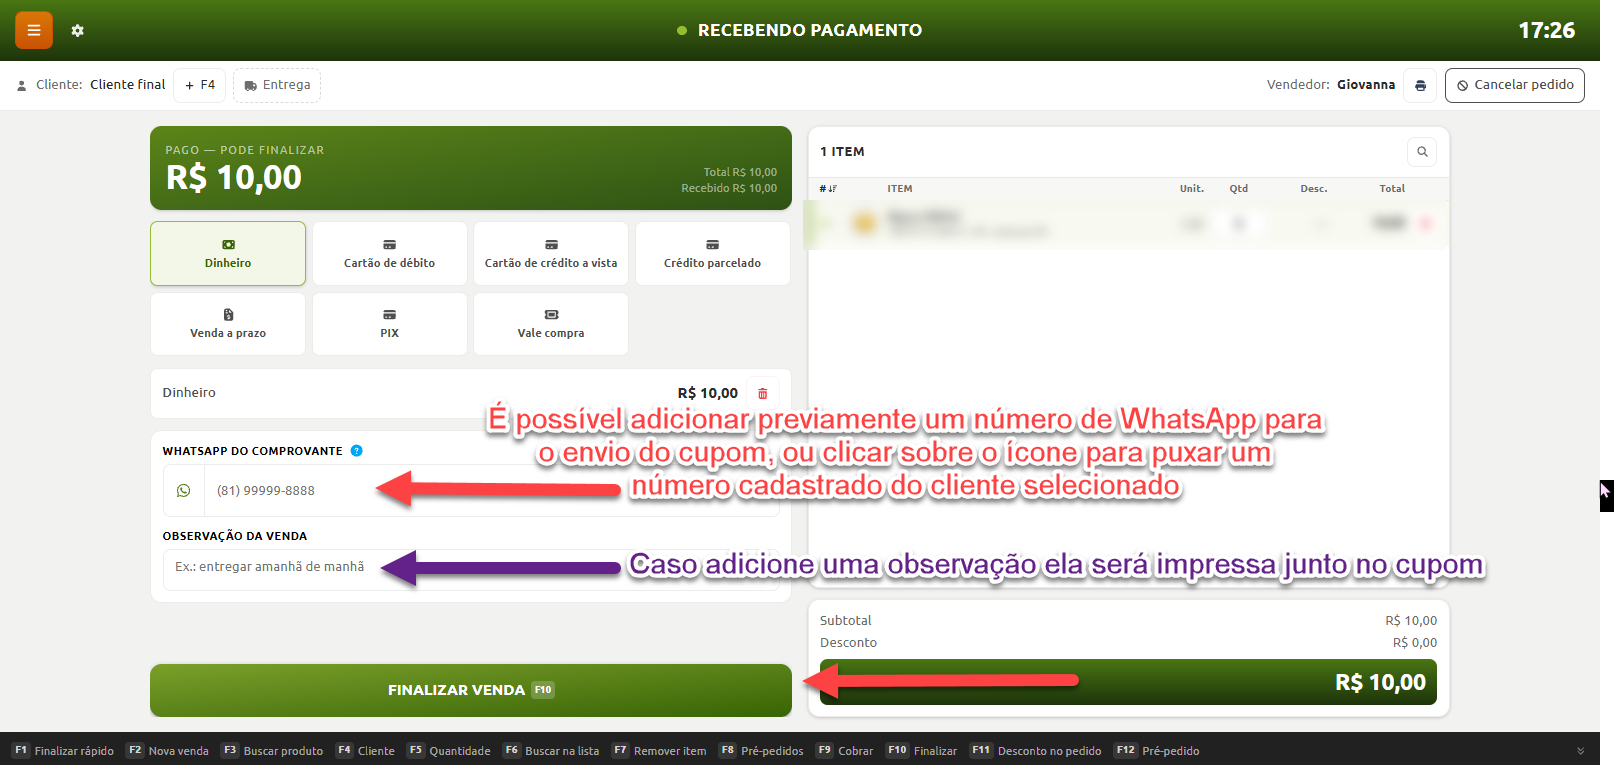Viewport: 1614px width, 765px height.
Task: Click the Qtd column header
Action: (1239, 189)
